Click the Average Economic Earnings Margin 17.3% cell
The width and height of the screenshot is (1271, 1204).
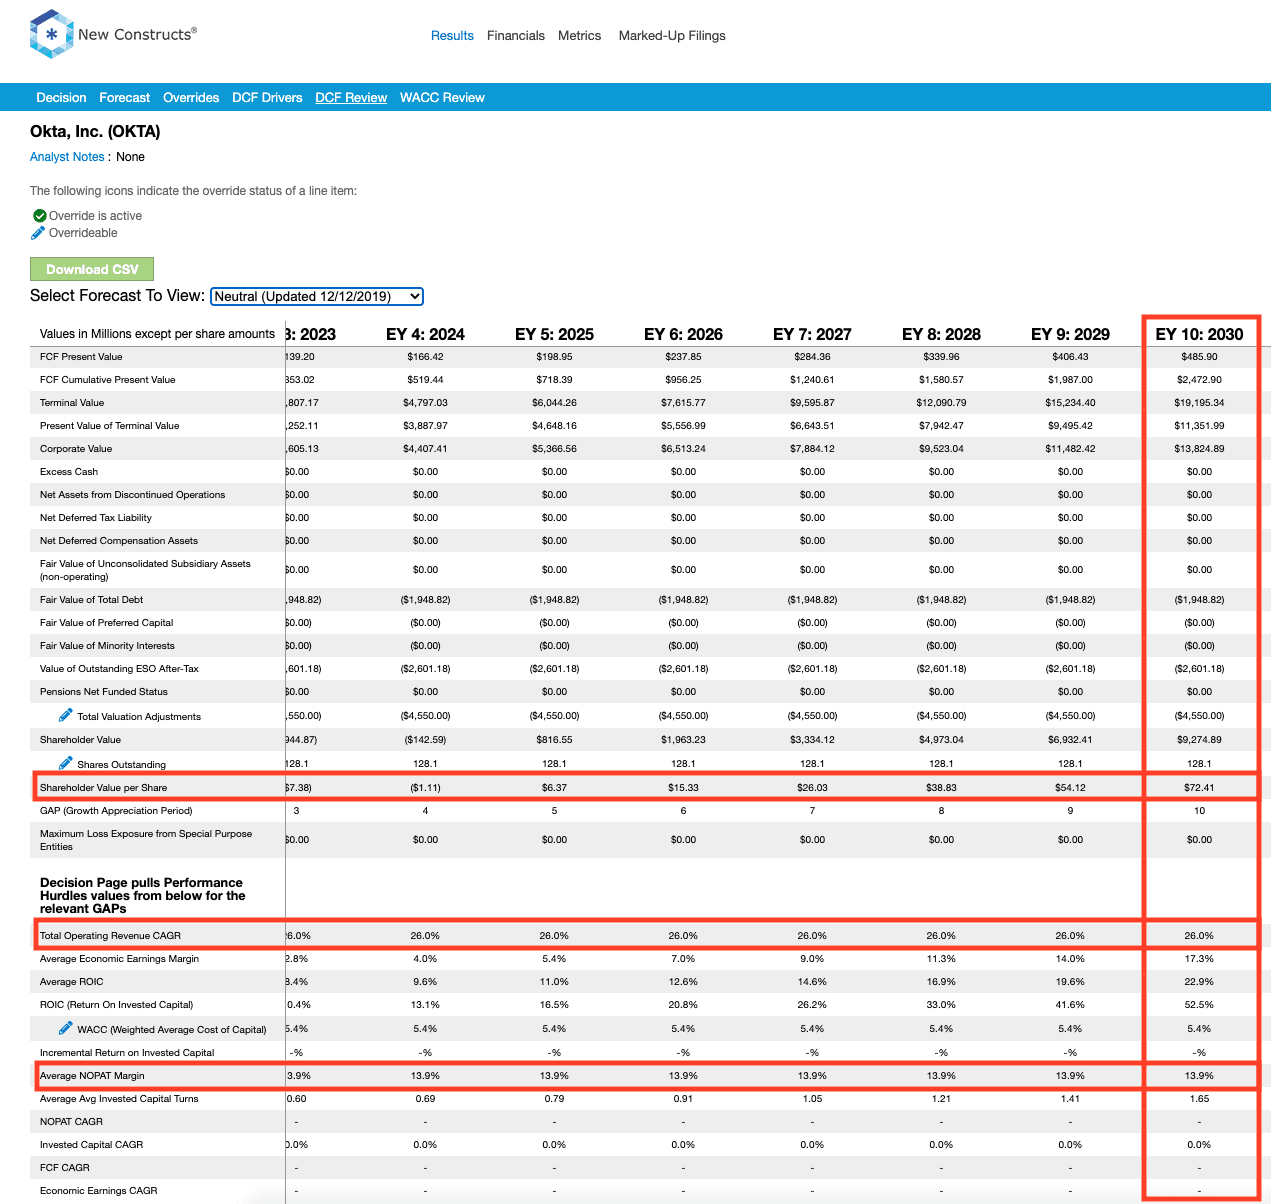[x=1199, y=959]
